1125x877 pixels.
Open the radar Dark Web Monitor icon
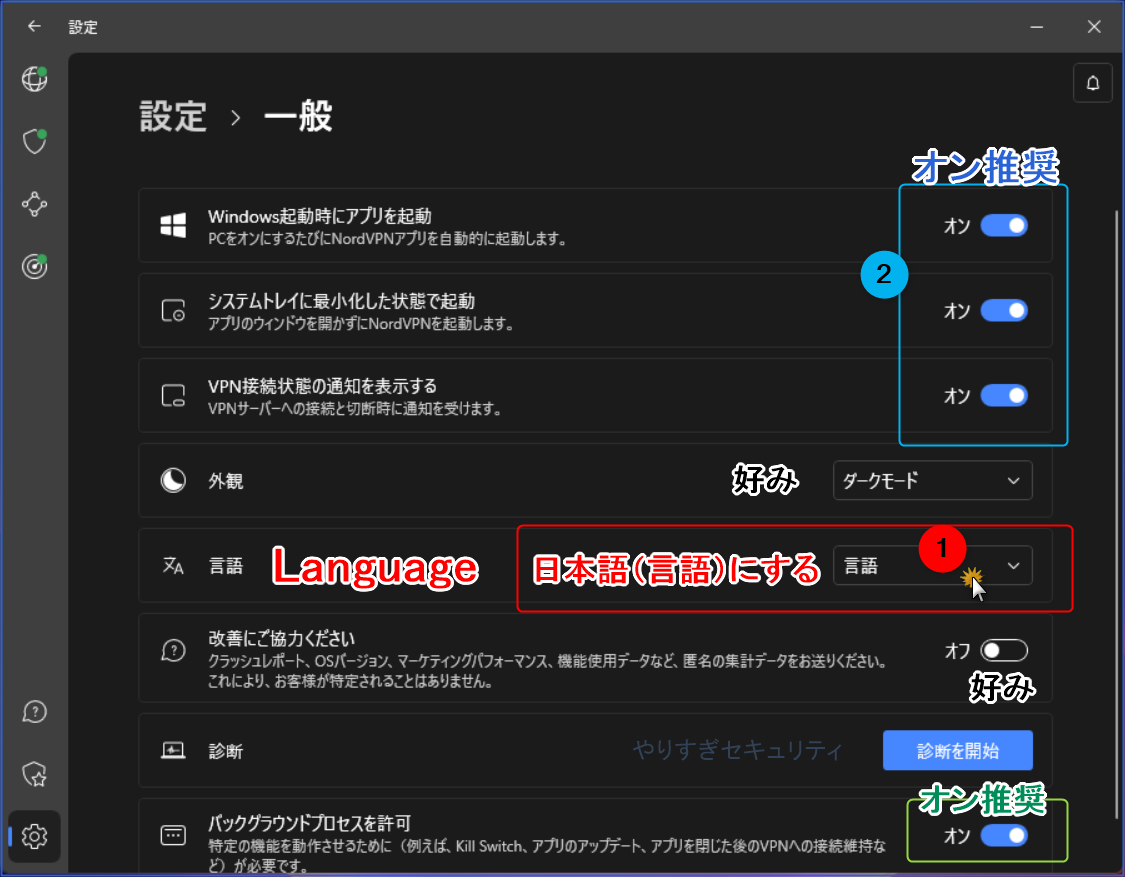(x=34, y=266)
